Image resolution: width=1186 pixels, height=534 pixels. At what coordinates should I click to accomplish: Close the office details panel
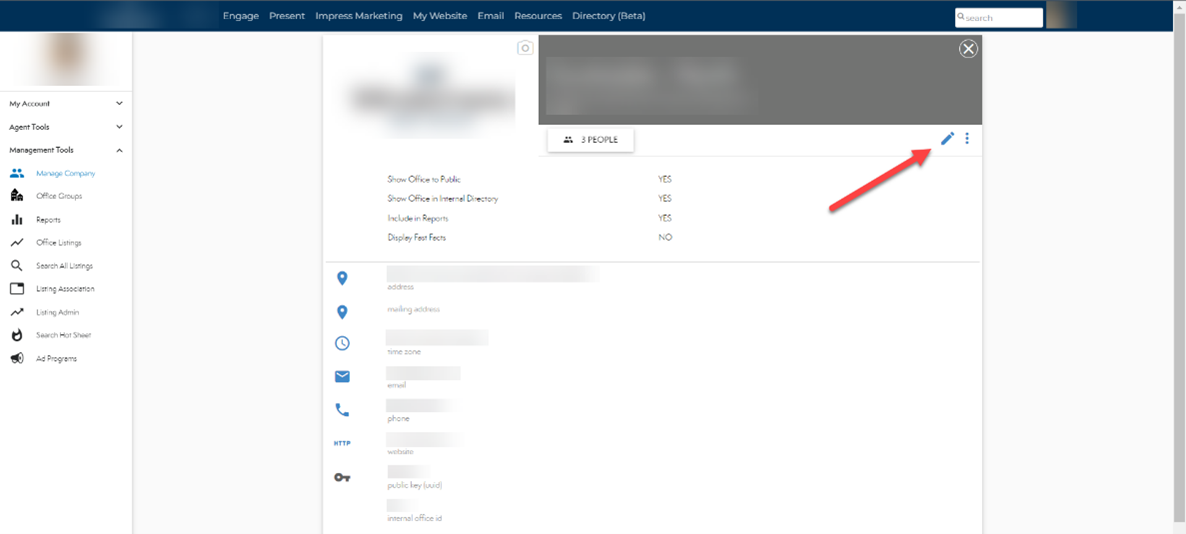tap(967, 49)
